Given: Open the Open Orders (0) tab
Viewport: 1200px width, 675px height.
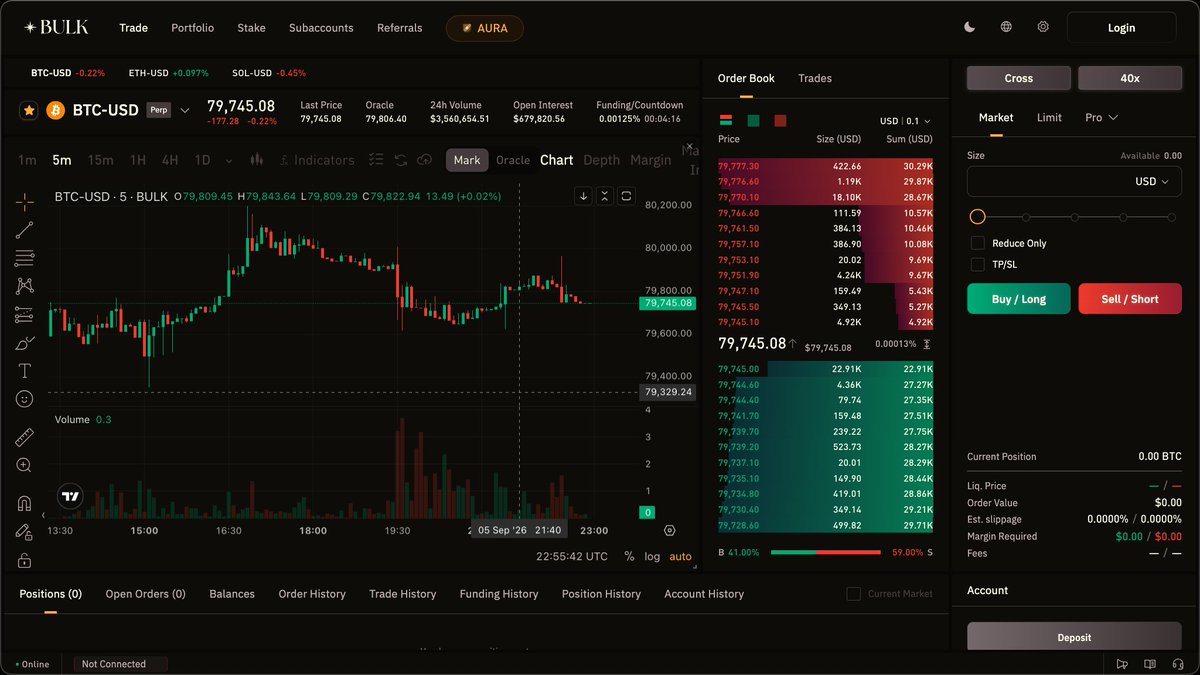Looking at the screenshot, I should pyautogui.click(x=145, y=594).
